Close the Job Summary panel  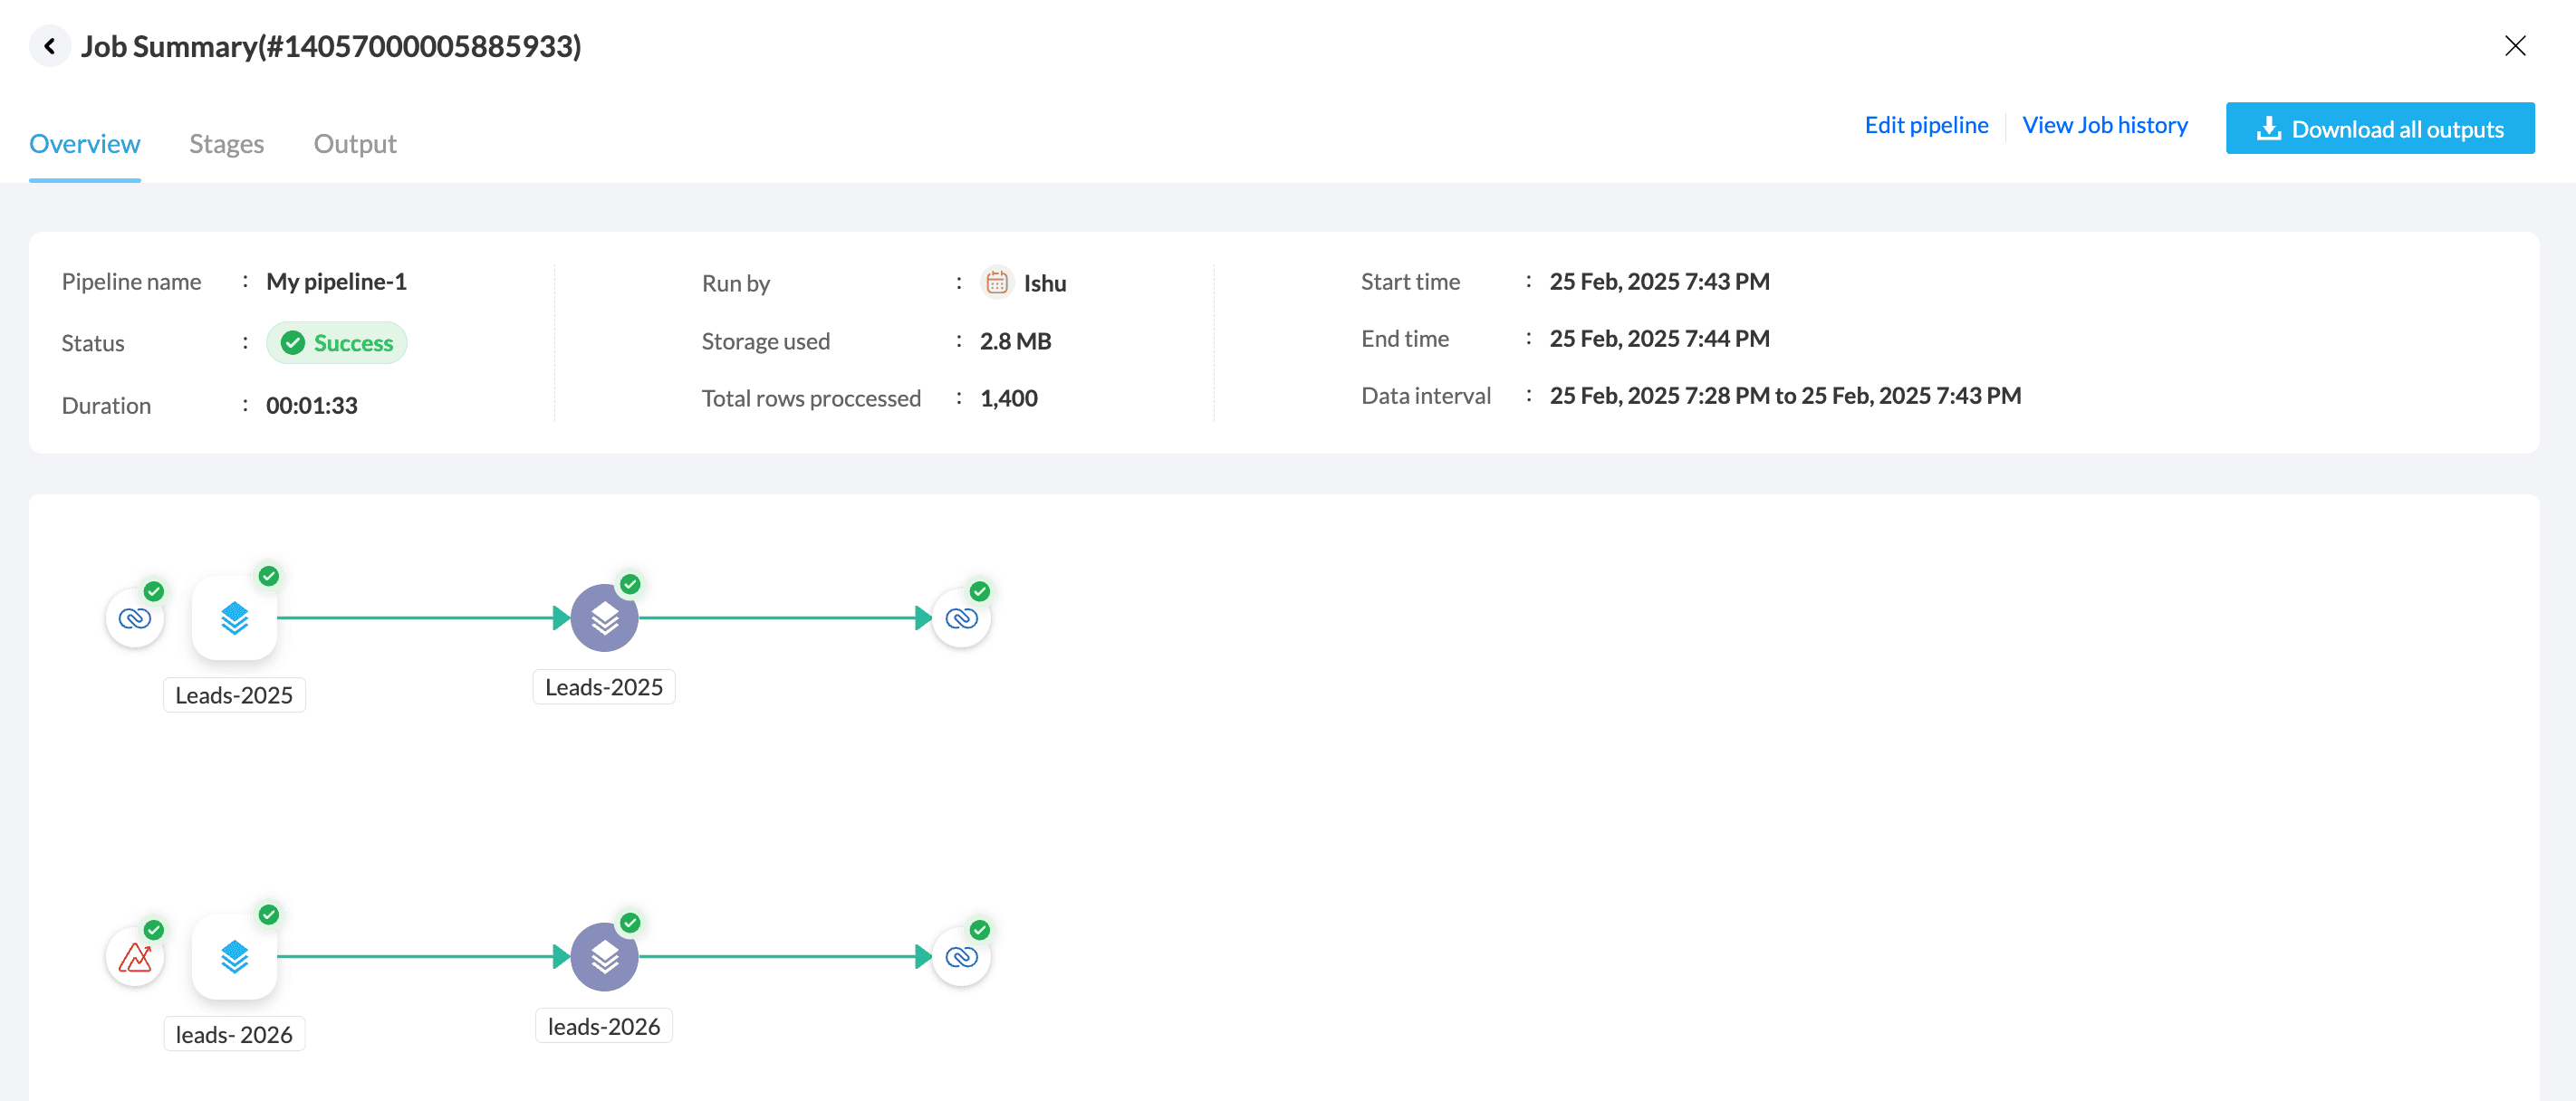(x=2514, y=46)
